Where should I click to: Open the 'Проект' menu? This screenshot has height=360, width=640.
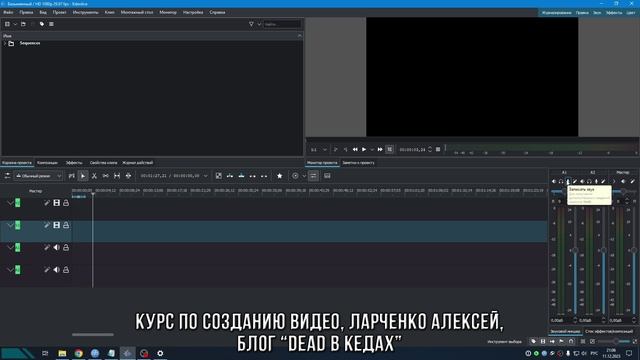(59, 12)
